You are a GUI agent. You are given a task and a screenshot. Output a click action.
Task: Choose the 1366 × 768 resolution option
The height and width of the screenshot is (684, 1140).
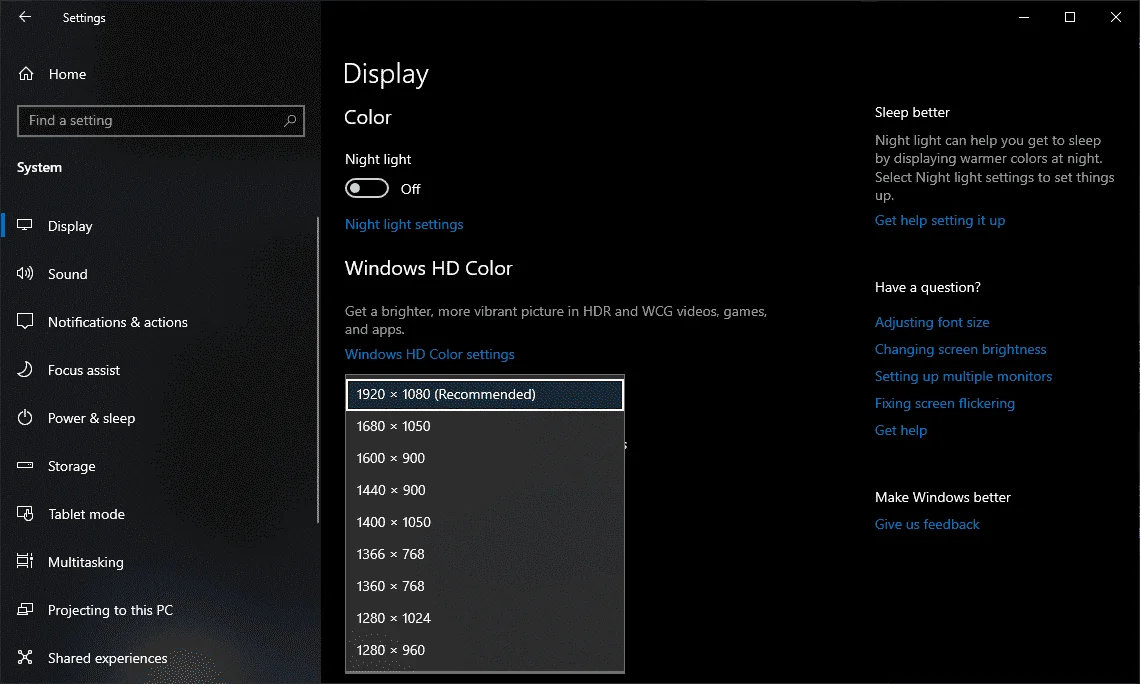pyautogui.click(x=485, y=554)
